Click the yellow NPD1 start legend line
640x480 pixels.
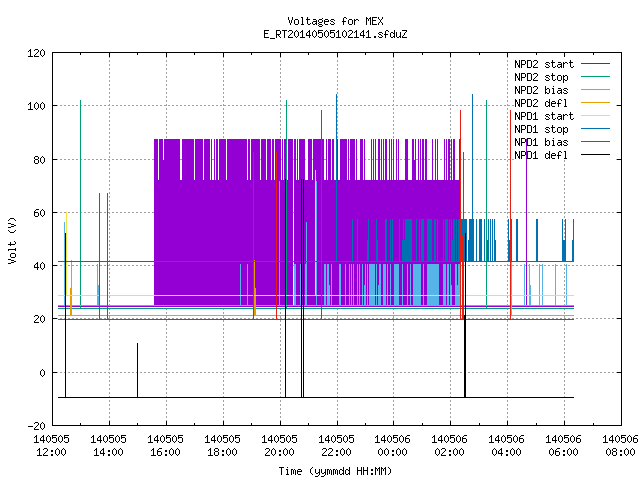pos(595,116)
